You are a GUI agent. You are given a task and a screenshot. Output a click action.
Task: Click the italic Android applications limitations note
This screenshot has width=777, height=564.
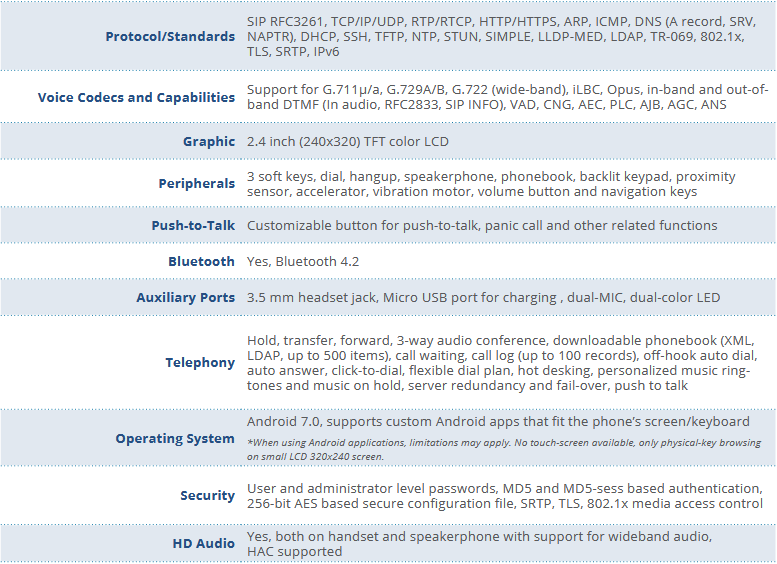point(497,448)
